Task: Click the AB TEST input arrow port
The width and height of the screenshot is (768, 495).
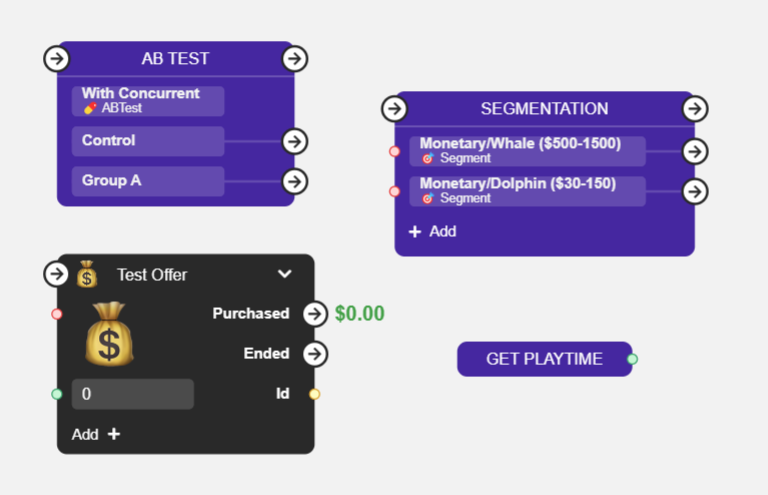Action: coord(57,58)
